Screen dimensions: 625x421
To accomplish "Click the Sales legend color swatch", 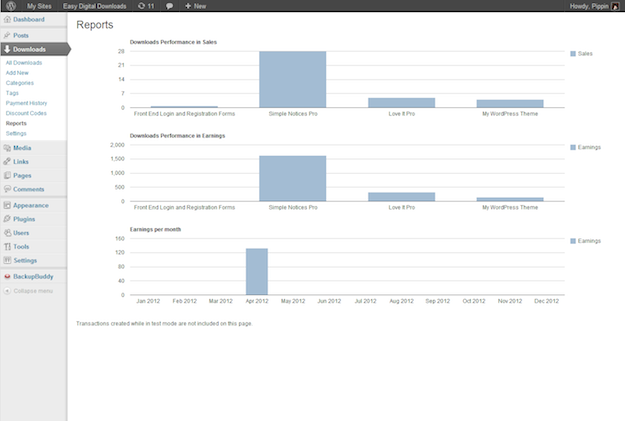I will [572, 53].
